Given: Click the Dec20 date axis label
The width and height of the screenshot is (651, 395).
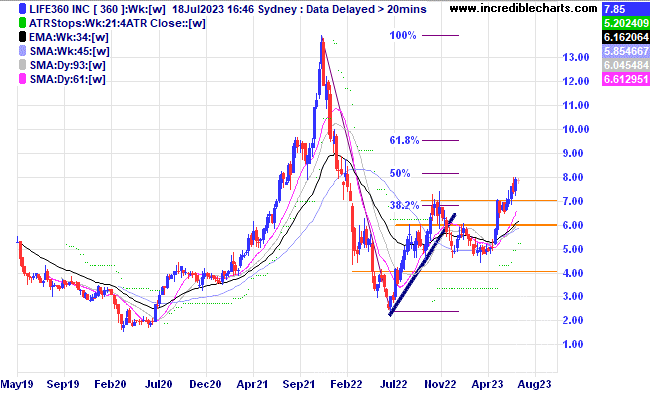Looking at the screenshot, I should pyautogui.click(x=205, y=384).
